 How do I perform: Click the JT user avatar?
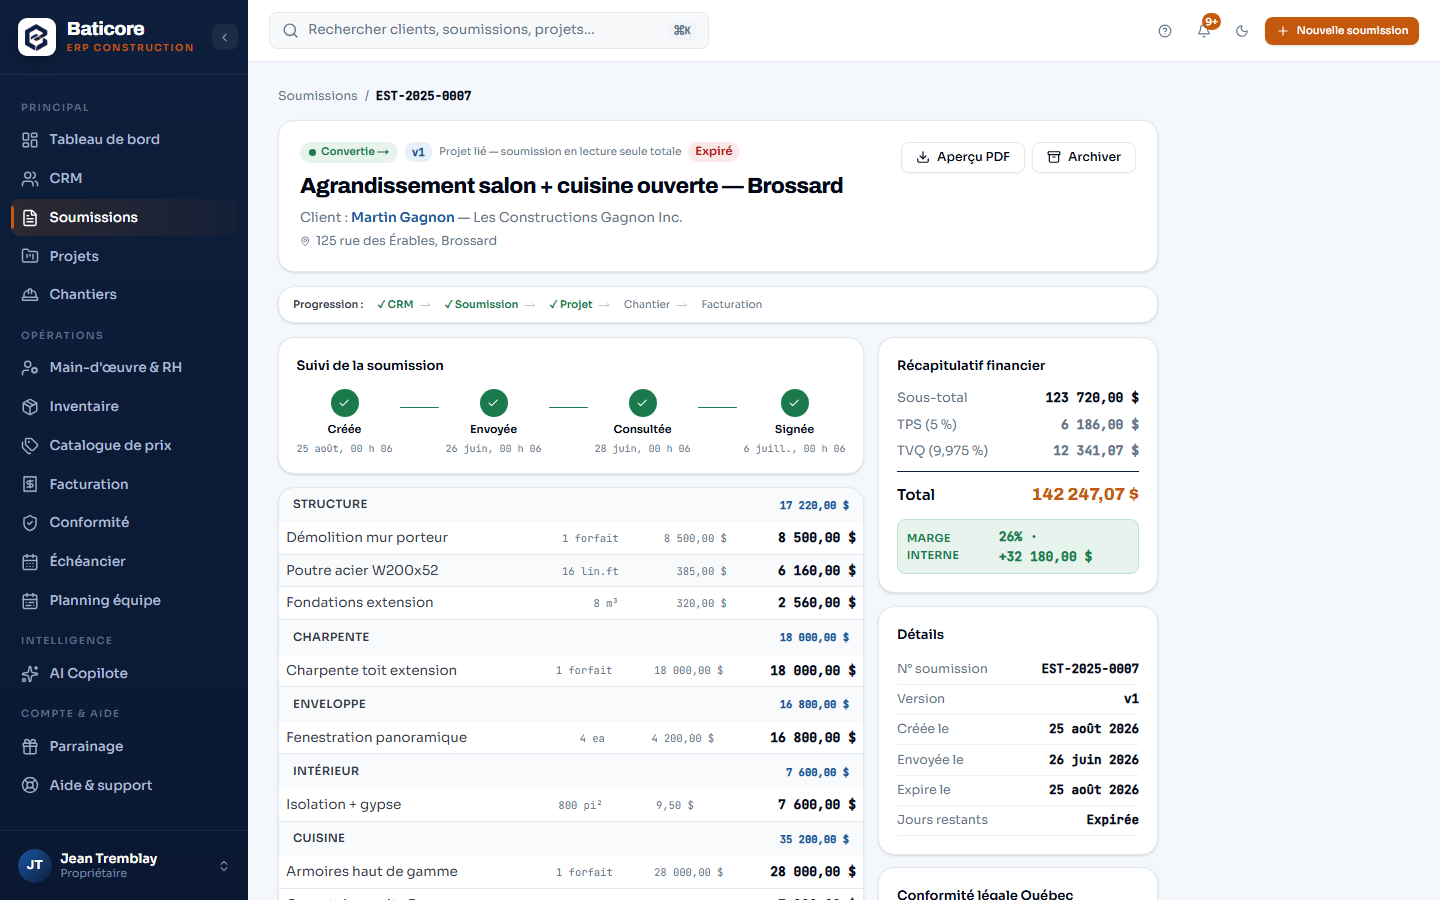[35, 865]
